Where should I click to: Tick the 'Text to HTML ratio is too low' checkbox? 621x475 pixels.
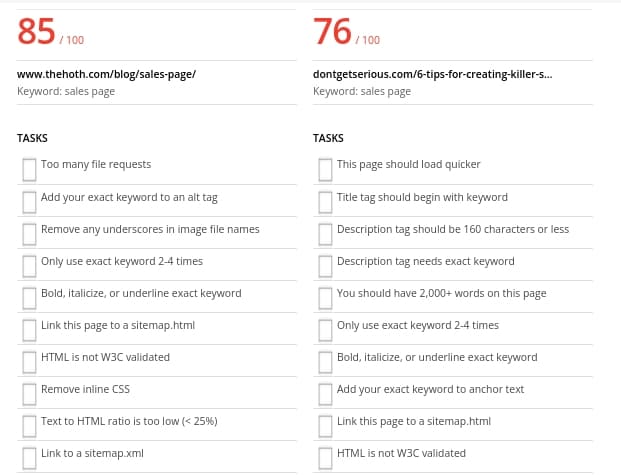(29, 426)
